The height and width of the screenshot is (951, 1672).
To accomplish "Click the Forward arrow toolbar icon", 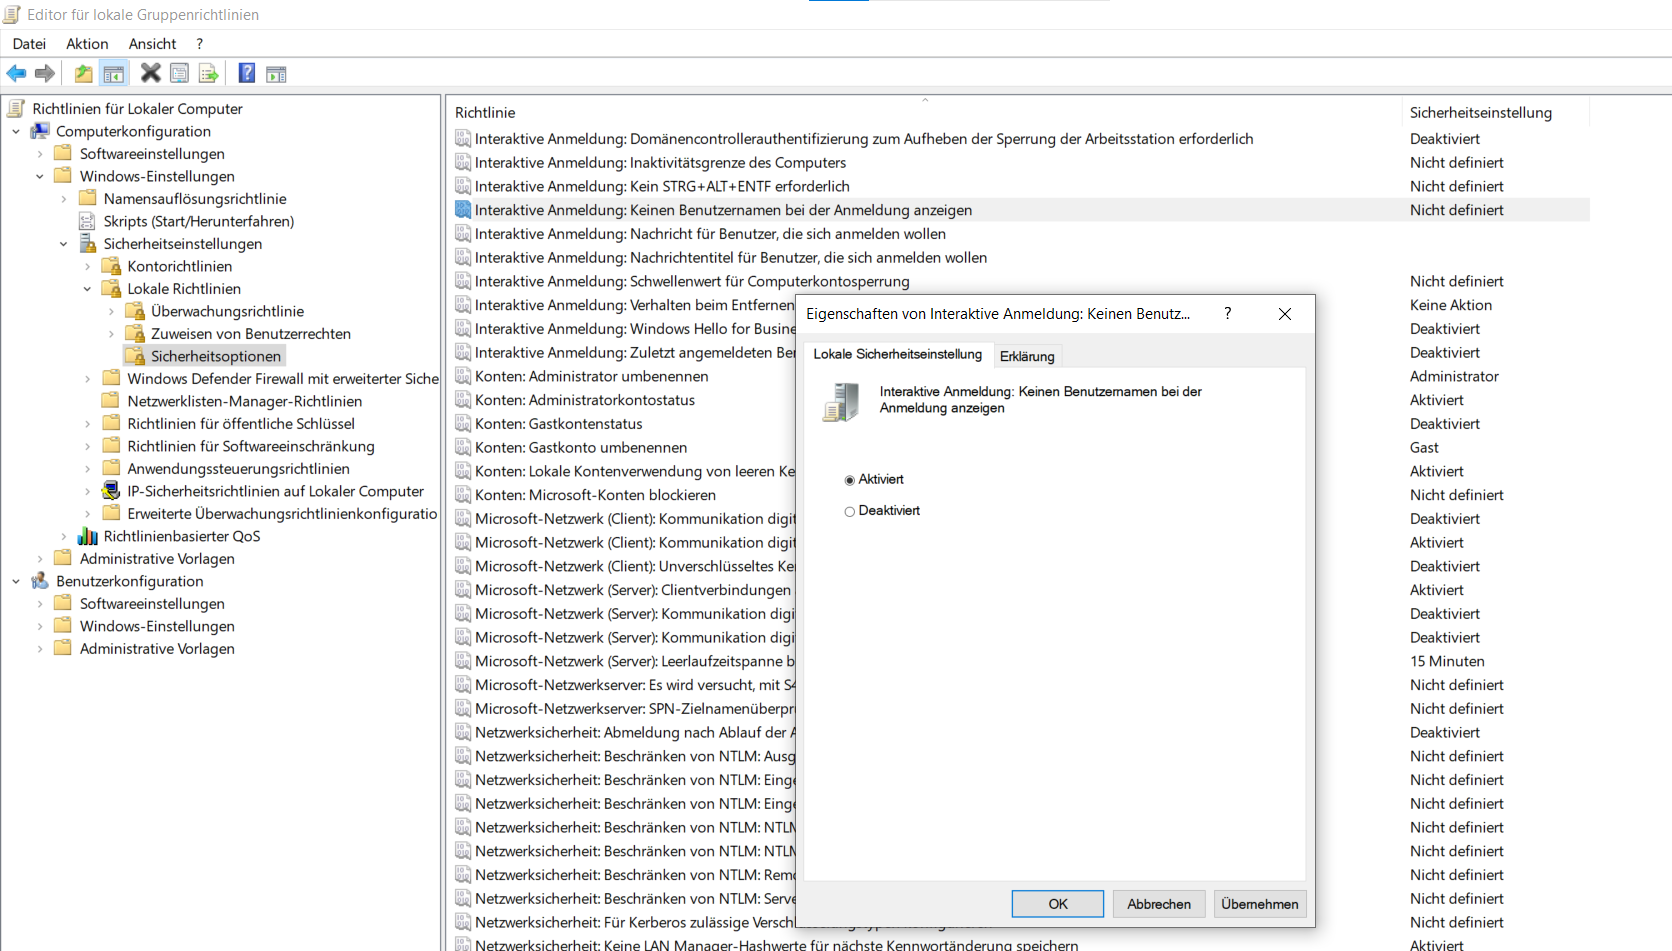I will point(45,73).
